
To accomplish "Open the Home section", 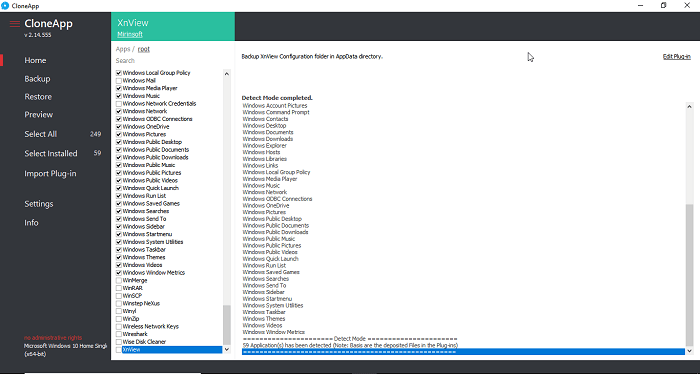I will [x=35, y=60].
